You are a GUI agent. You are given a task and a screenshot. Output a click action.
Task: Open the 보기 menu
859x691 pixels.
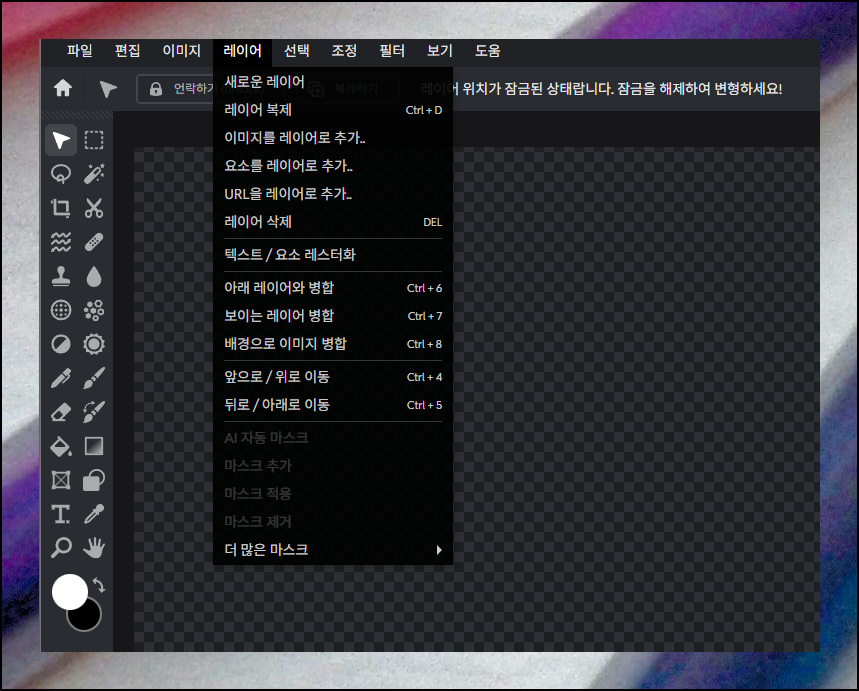click(x=440, y=51)
